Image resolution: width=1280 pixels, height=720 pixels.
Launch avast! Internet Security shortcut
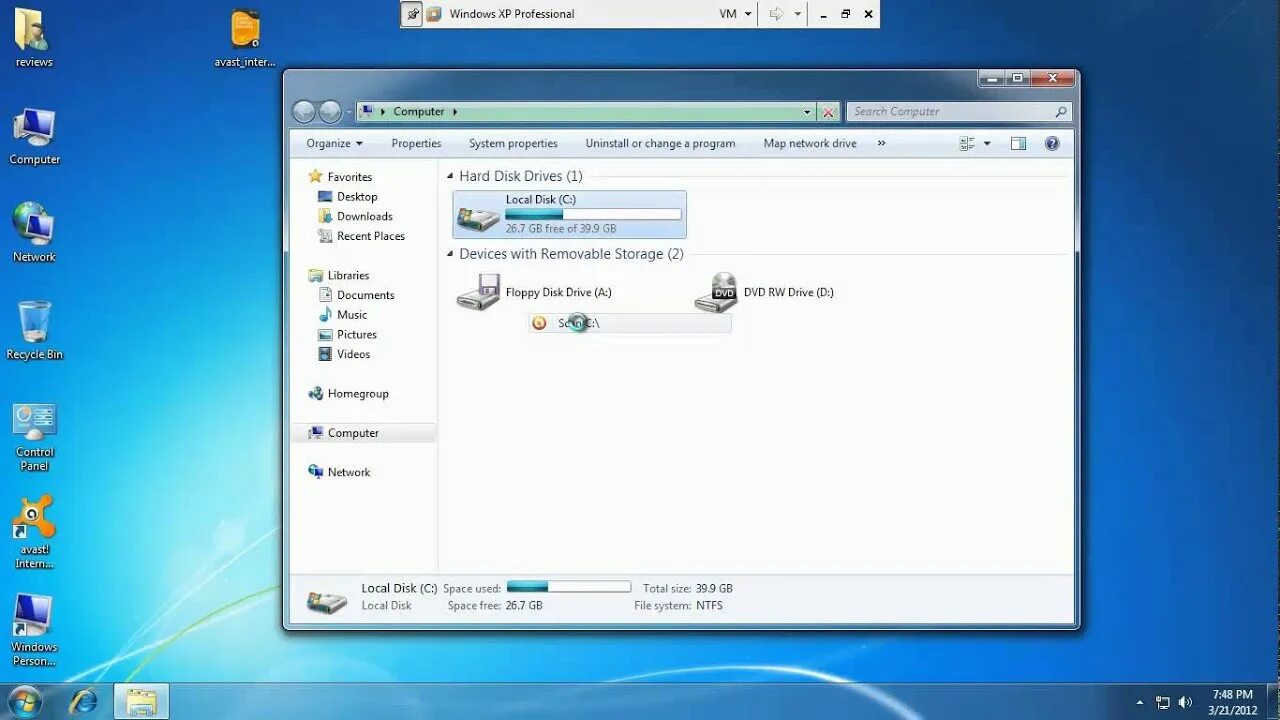(x=35, y=532)
